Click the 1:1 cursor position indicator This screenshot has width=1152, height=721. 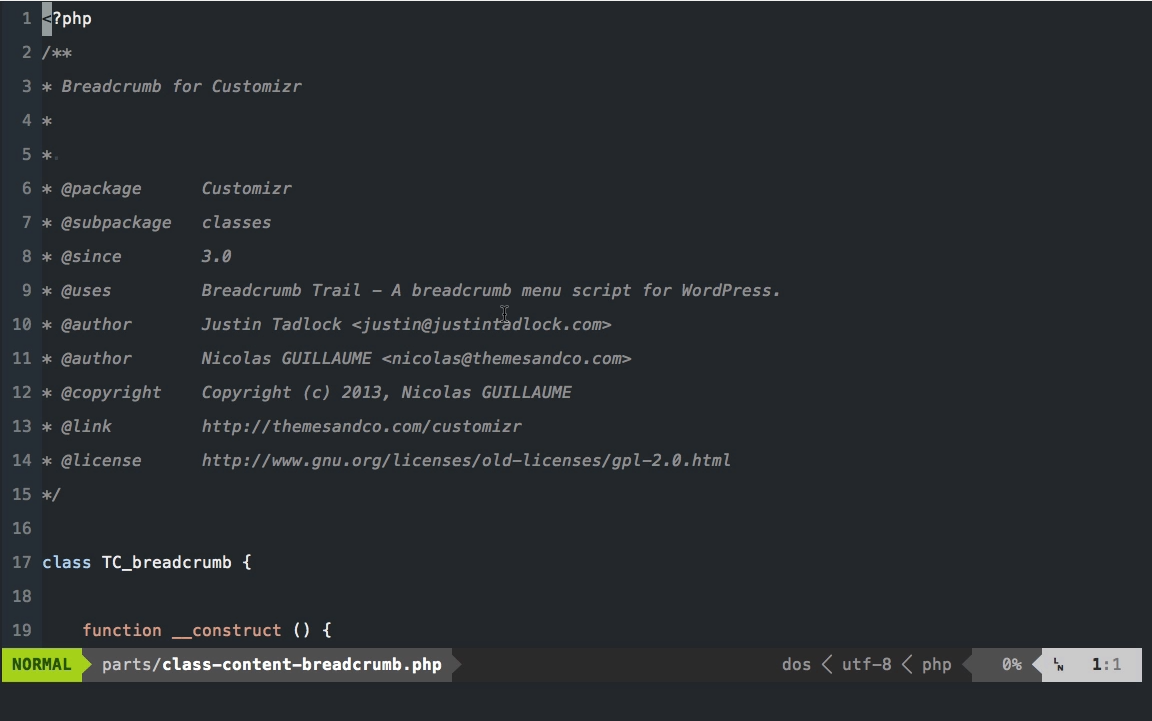1106,664
